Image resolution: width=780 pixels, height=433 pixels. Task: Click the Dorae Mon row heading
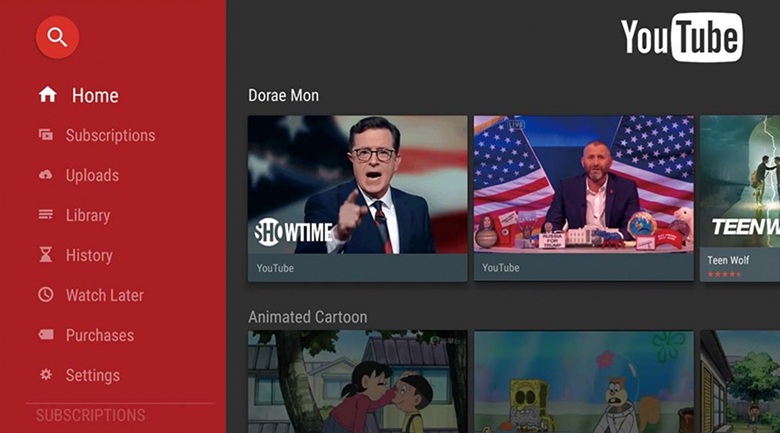pyautogui.click(x=284, y=95)
